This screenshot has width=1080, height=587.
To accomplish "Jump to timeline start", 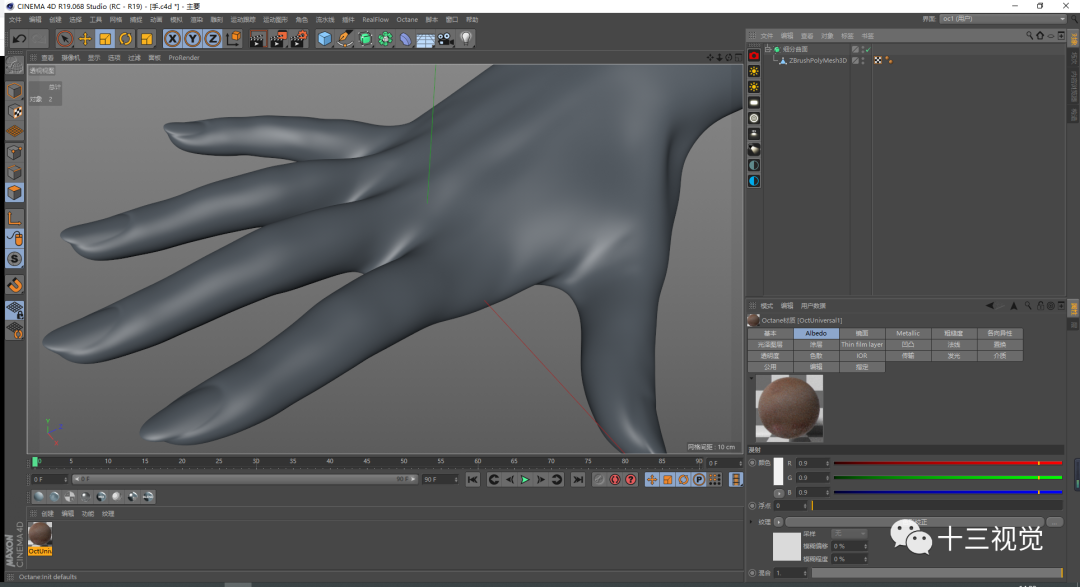I will pyautogui.click(x=472, y=480).
